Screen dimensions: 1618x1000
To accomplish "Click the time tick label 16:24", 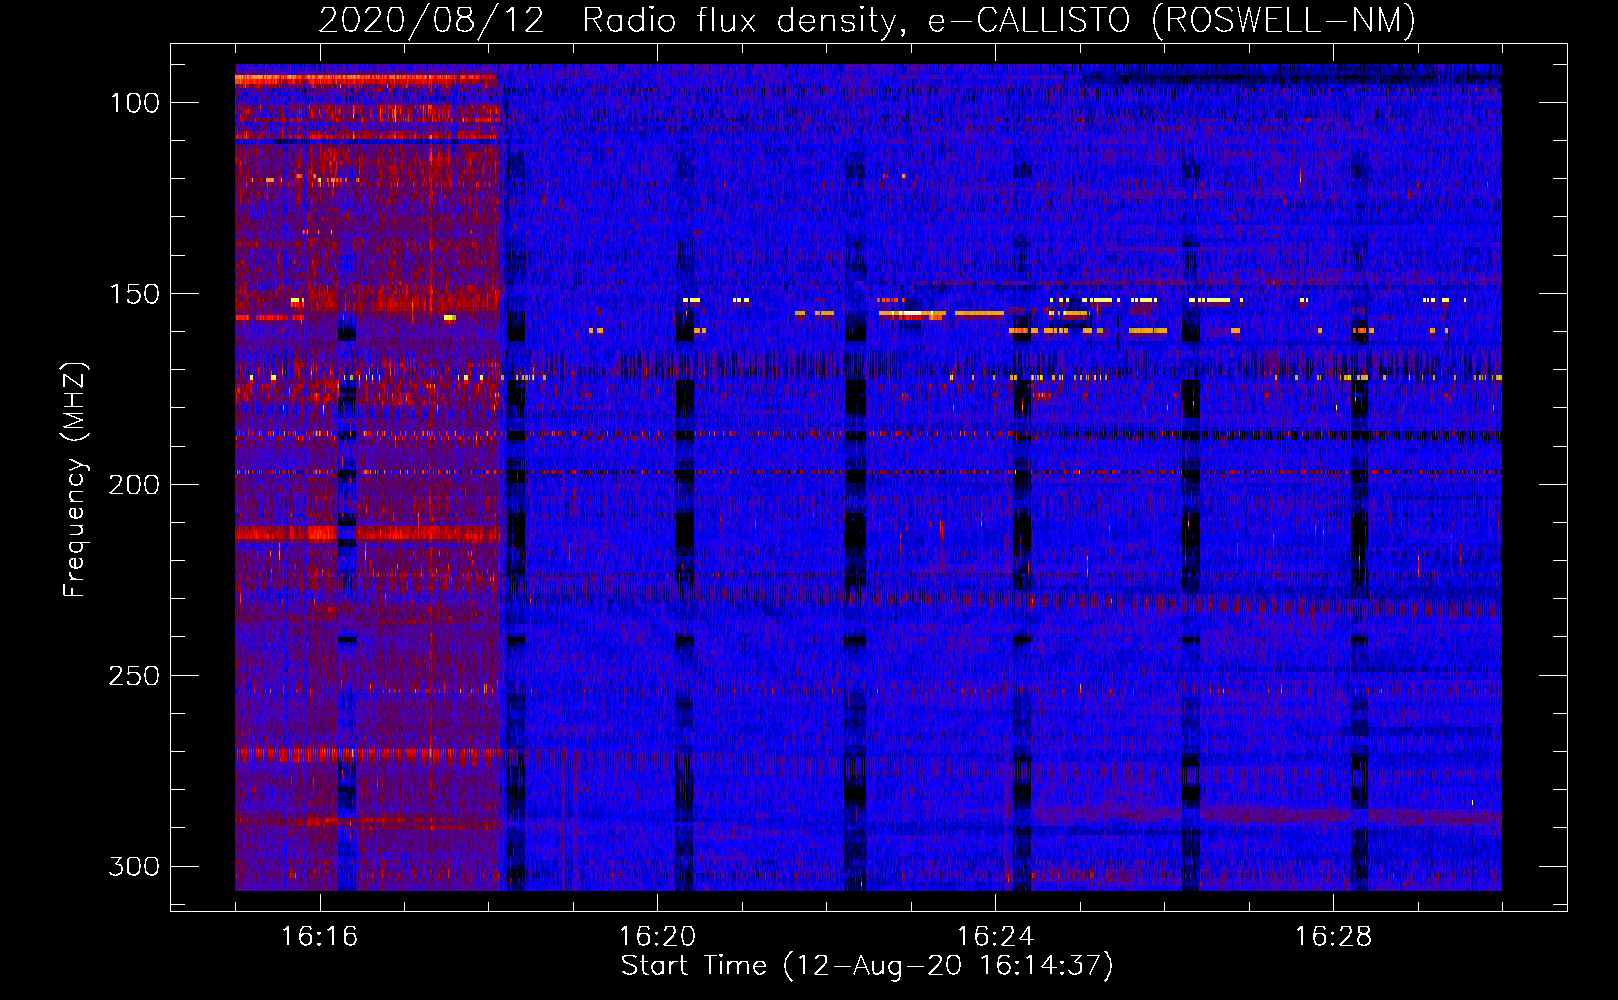I will 996,937.
